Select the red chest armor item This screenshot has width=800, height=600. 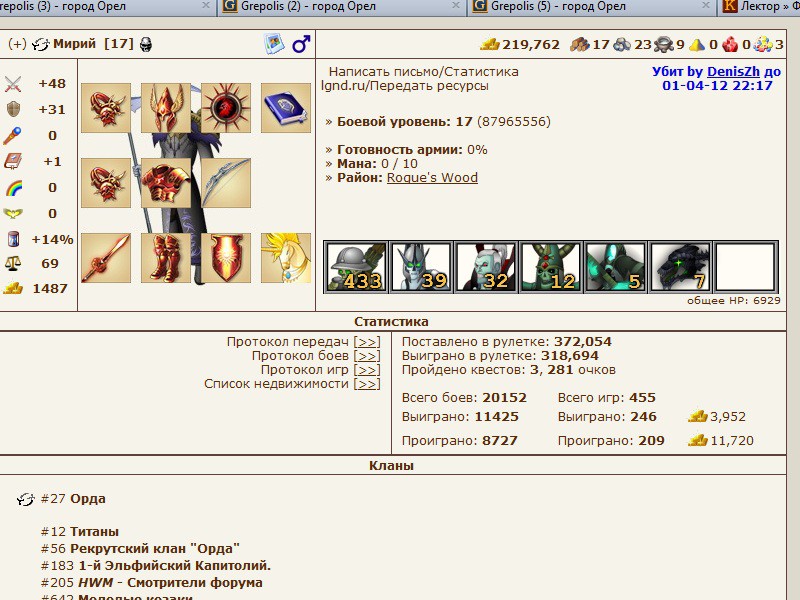pyautogui.click(x=166, y=183)
